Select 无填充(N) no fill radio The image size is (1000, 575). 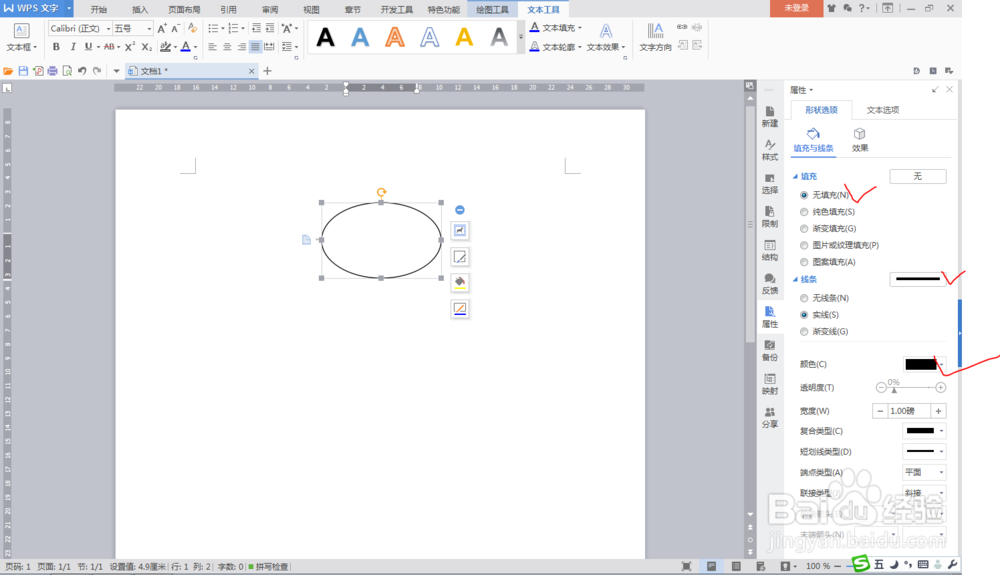pos(804,195)
